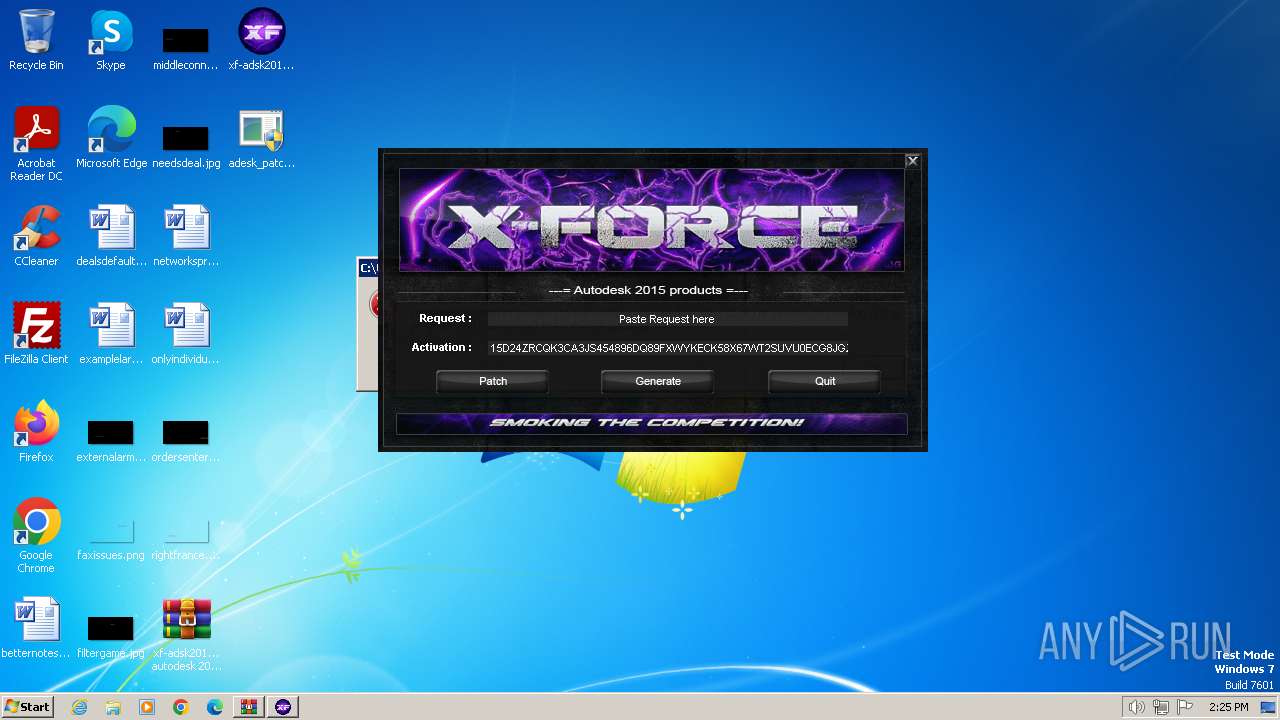Image resolution: width=1280 pixels, height=720 pixels.
Task: Open the volume tray icon
Action: coord(1137,707)
